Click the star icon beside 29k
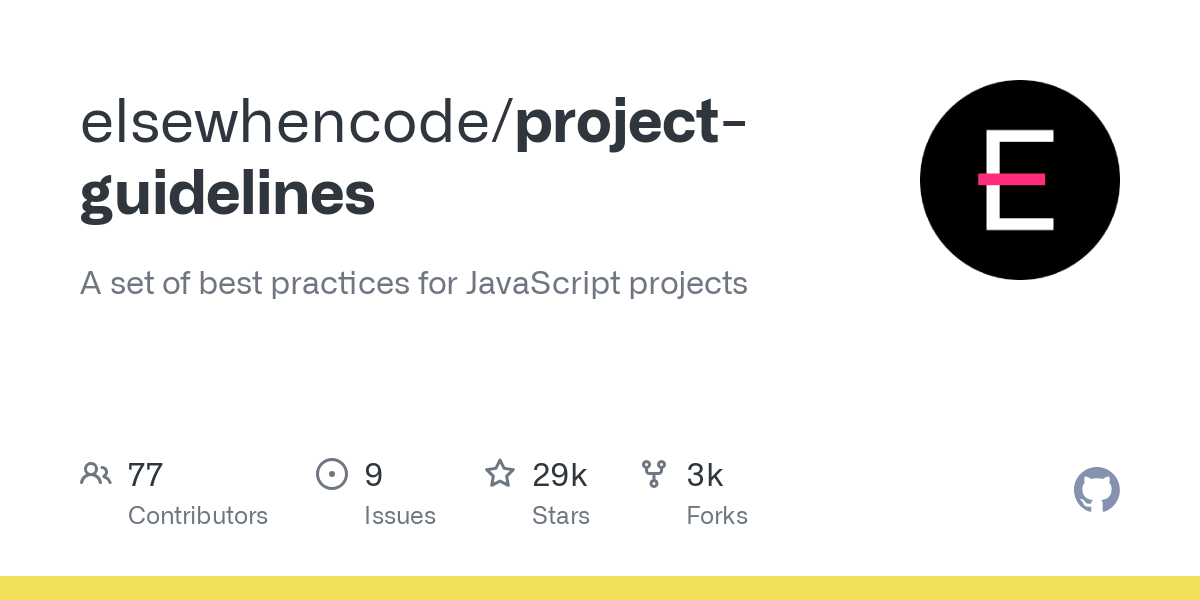 click(x=500, y=473)
